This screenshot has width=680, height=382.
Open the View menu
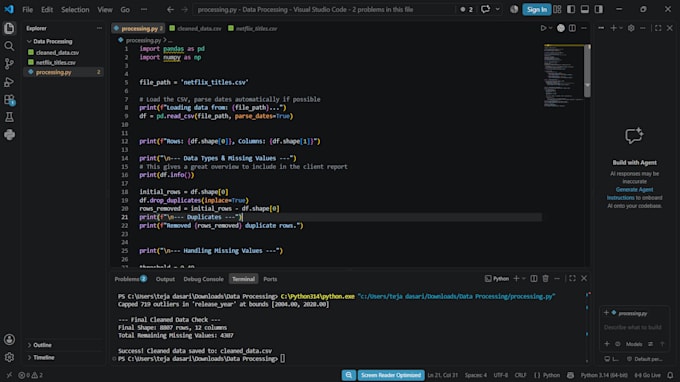click(105, 9)
